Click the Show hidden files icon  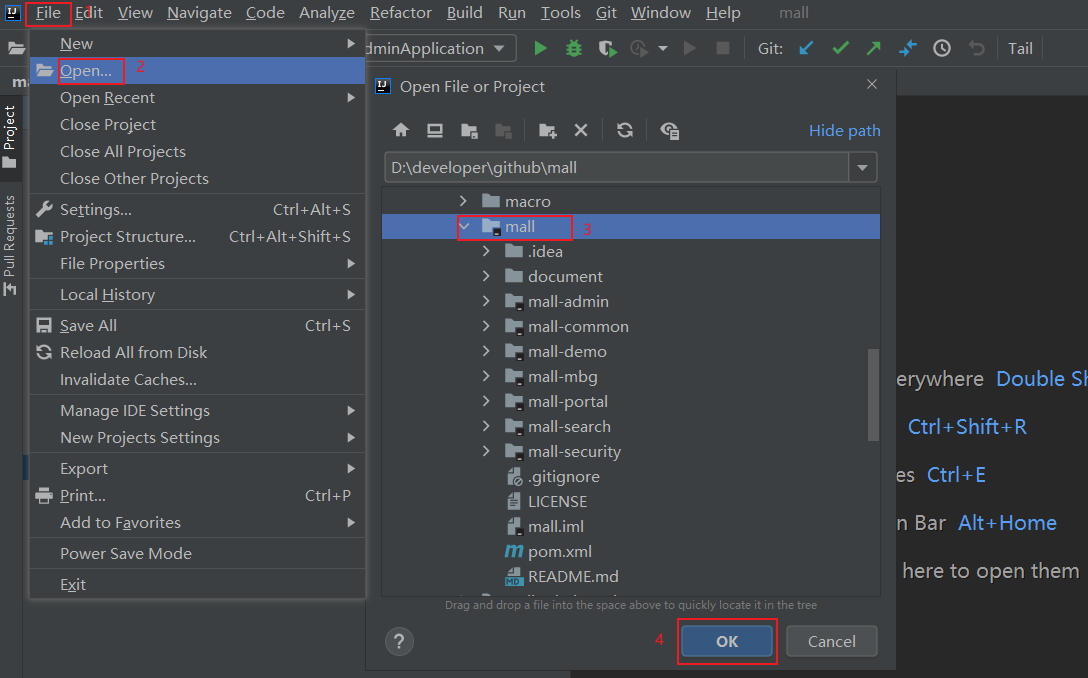[x=670, y=130]
